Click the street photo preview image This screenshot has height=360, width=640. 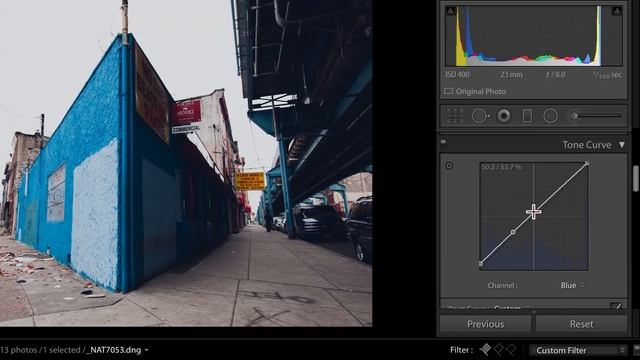(x=186, y=163)
